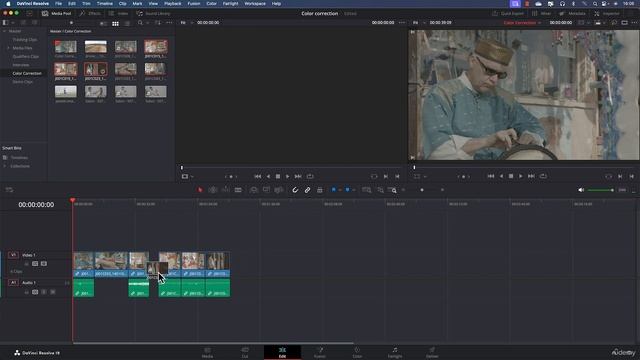This screenshot has height=360, width=640.
Task: Play the timeline viewer forward
Action: coord(520,176)
